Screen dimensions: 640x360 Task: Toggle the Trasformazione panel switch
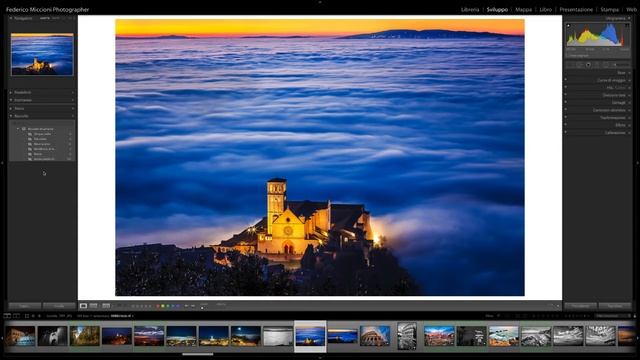566,117
